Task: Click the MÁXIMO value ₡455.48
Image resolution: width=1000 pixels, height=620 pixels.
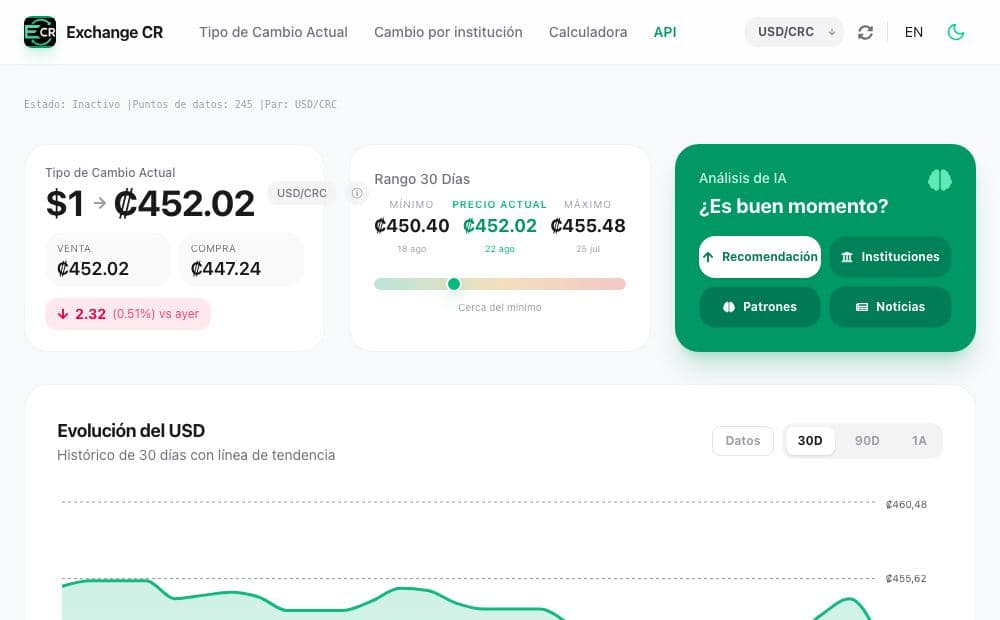Action: pos(587,226)
